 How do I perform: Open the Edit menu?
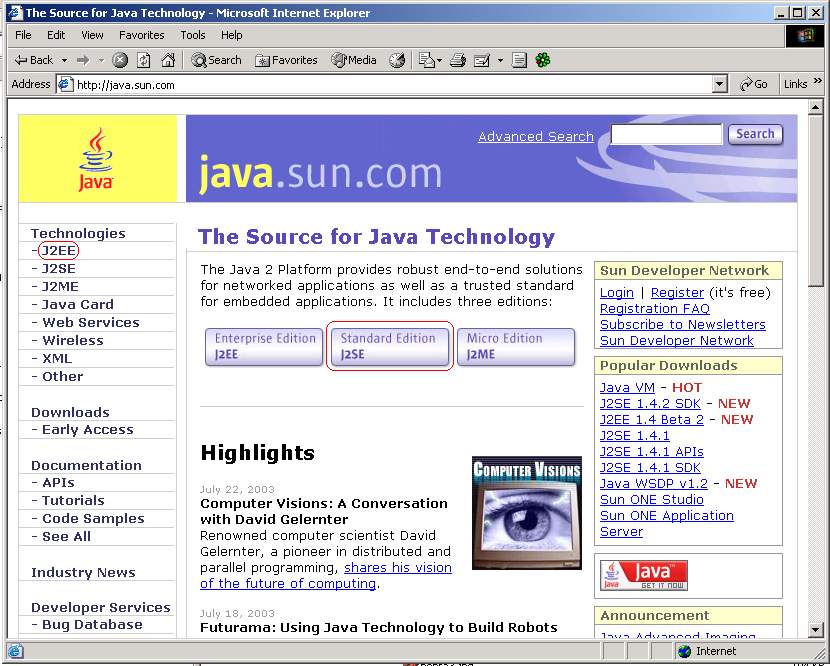56,35
